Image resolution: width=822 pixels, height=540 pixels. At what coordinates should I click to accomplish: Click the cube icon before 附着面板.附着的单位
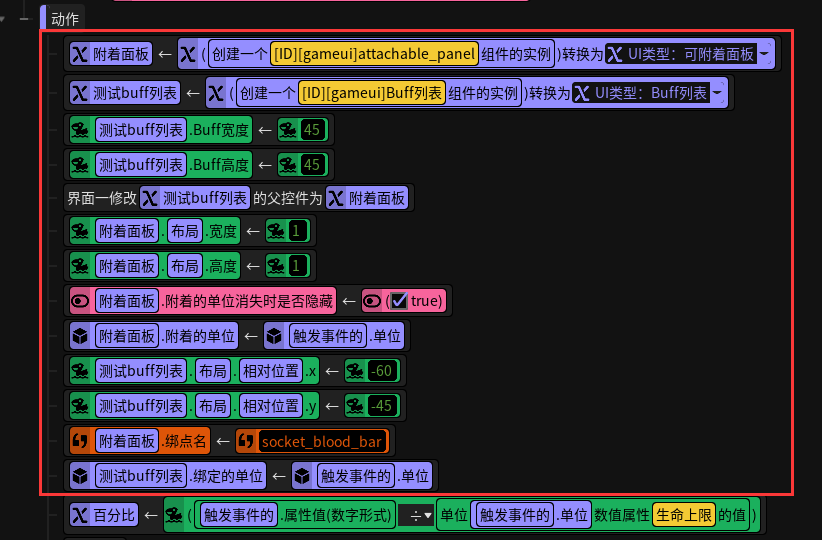(80, 336)
